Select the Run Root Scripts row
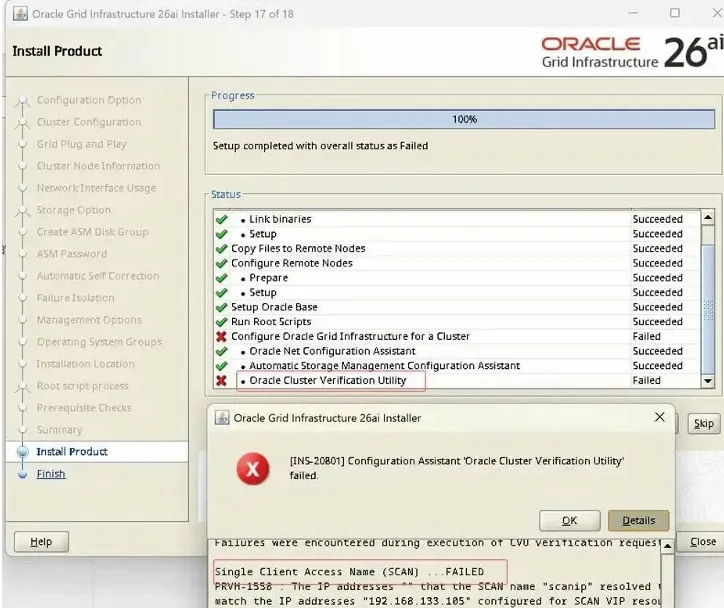Viewport: 724px width, 608px height. (x=457, y=322)
